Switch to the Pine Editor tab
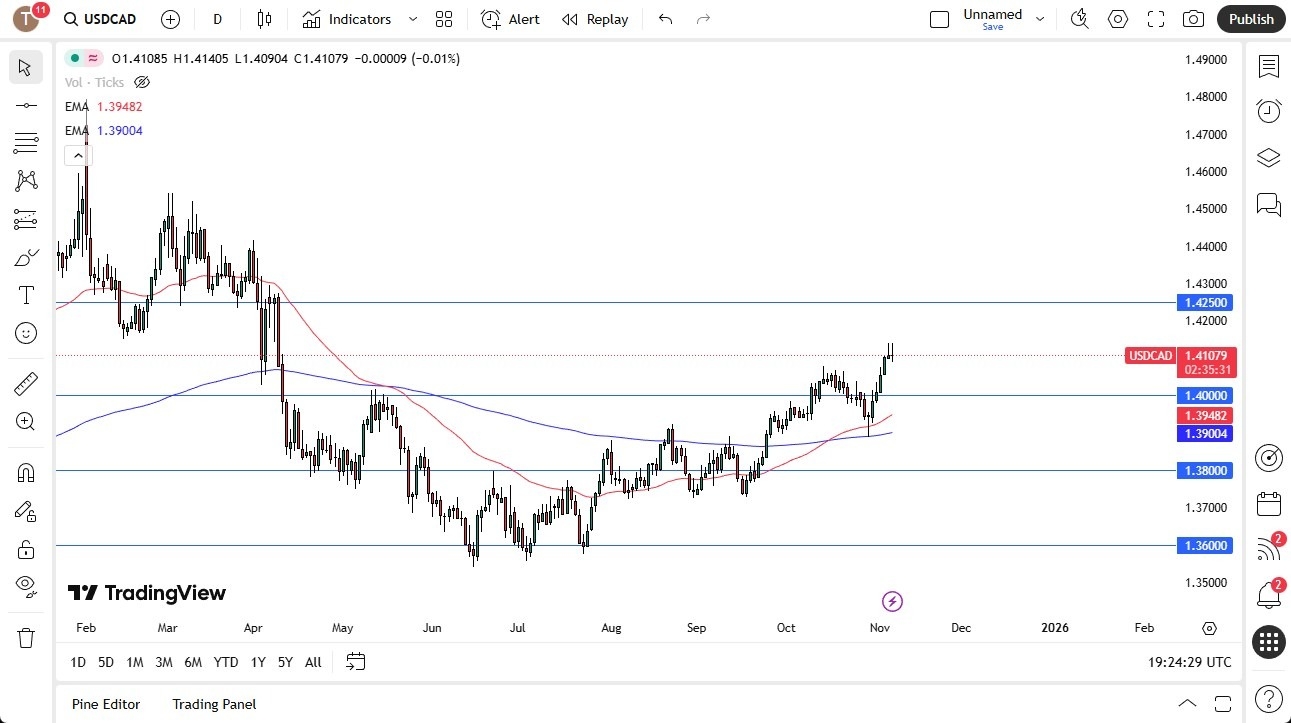Image resolution: width=1291 pixels, height=723 pixels. 105,704
